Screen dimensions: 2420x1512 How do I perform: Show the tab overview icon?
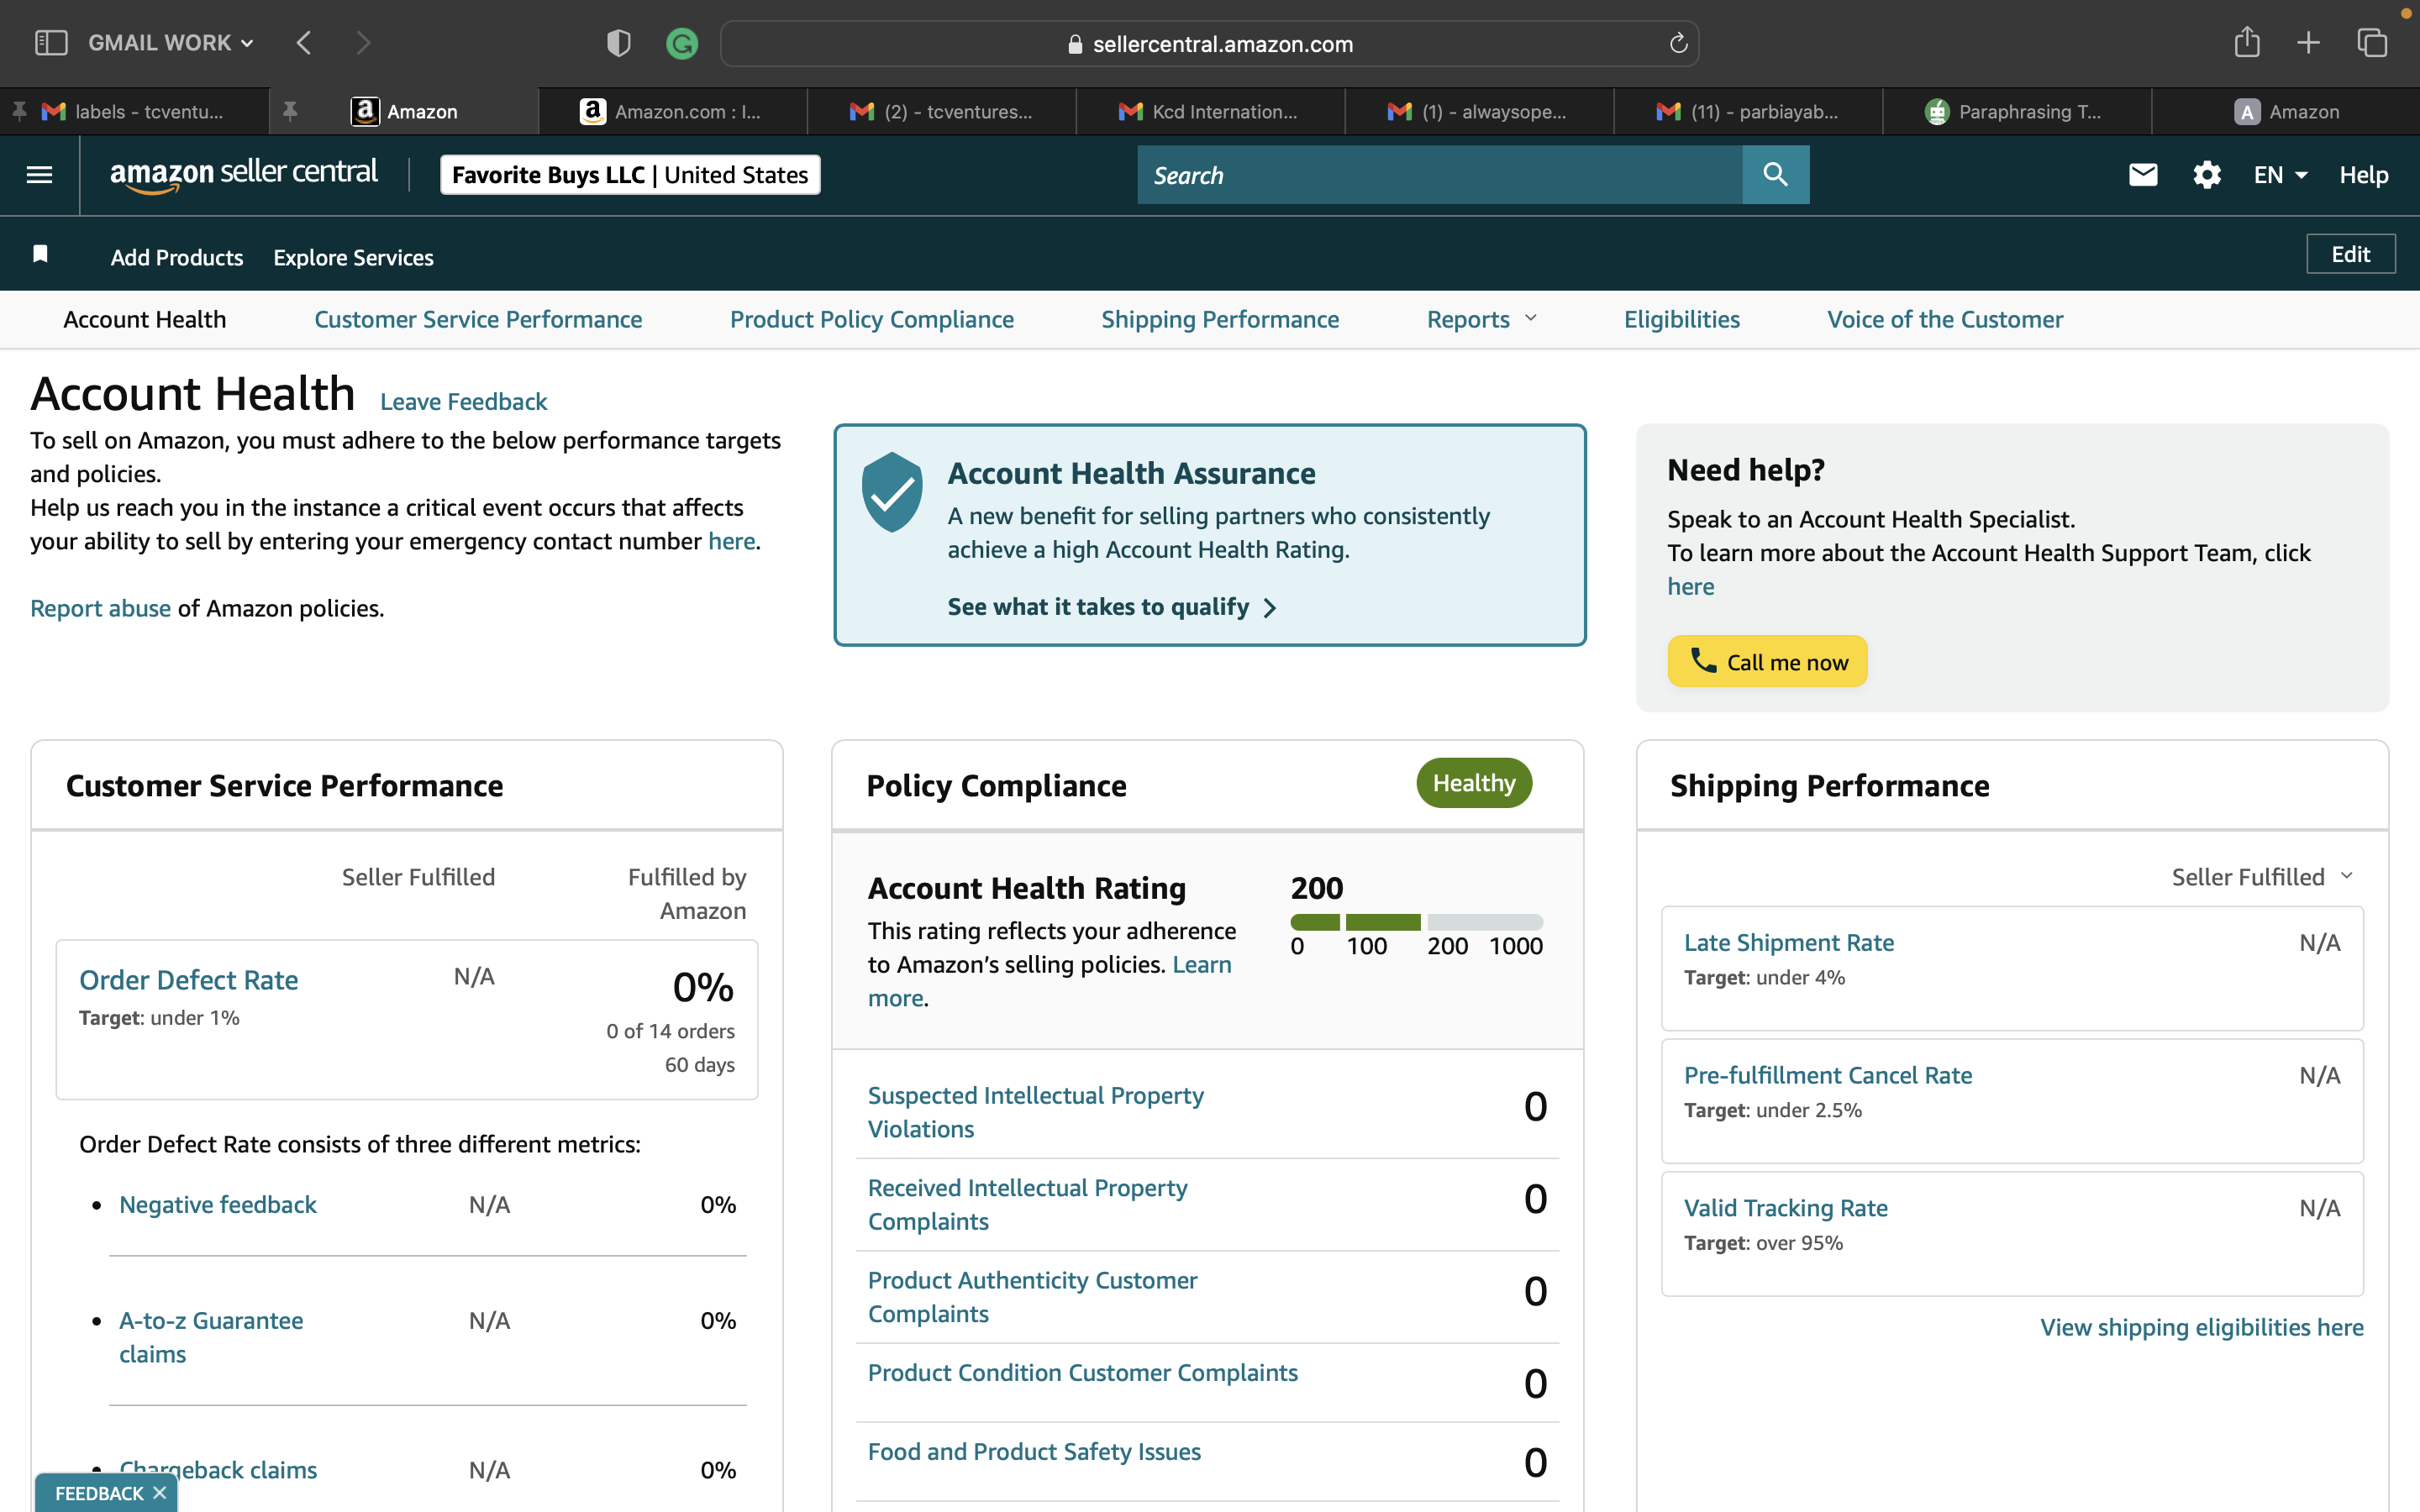(x=2372, y=43)
